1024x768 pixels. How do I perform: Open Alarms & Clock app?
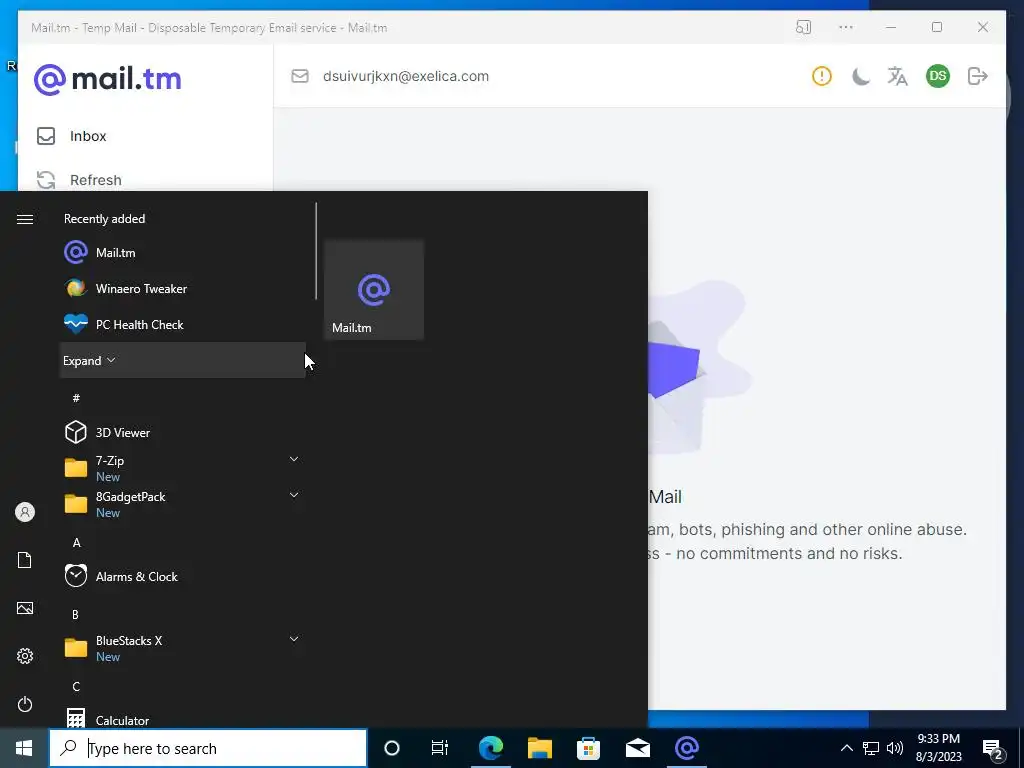pos(182,577)
